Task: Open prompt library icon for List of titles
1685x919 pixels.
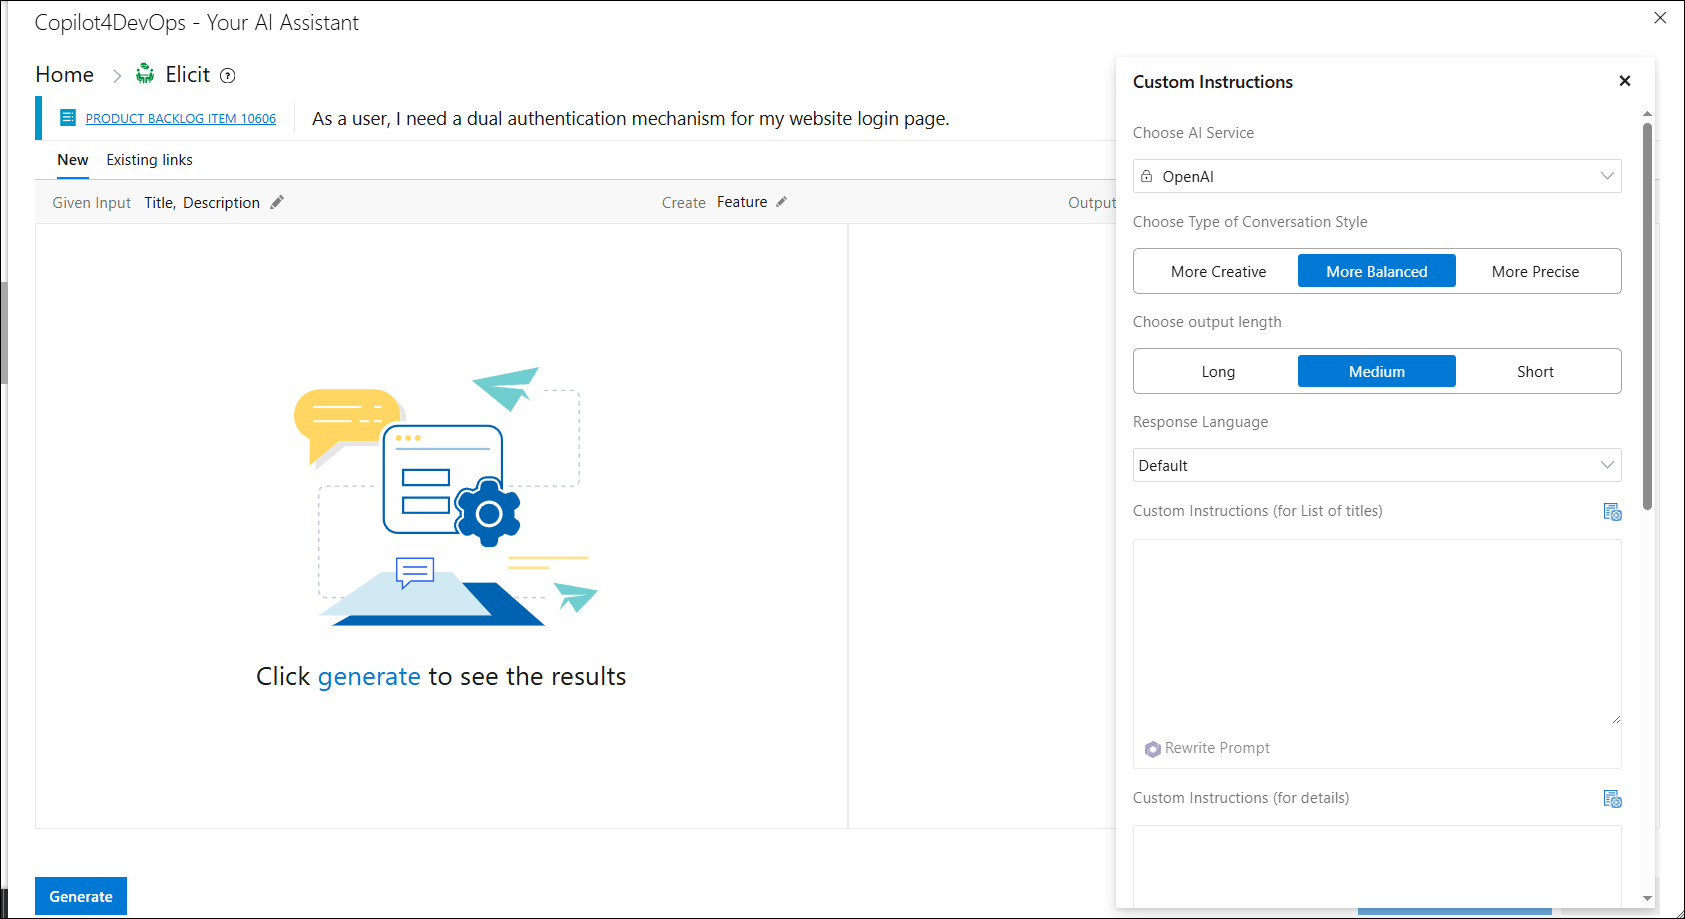Action: coord(1612,512)
